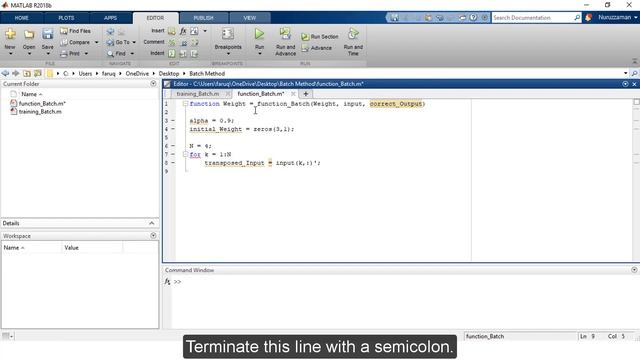This screenshot has height=360, width=640.
Task: Click the notifications bell icon
Action: point(588,18)
